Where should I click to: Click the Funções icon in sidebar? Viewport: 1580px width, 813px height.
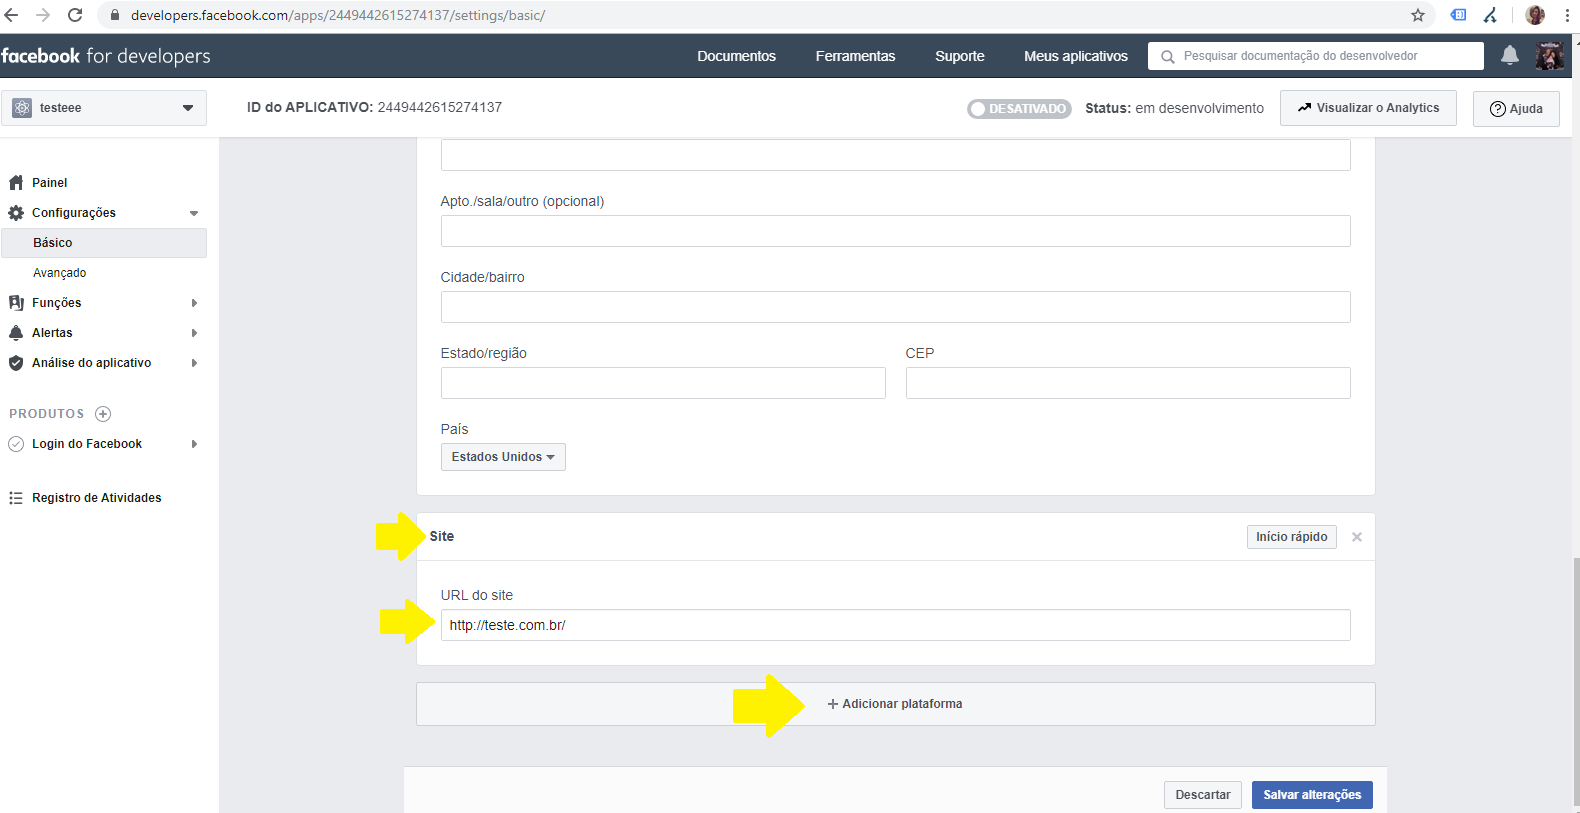coord(16,303)
